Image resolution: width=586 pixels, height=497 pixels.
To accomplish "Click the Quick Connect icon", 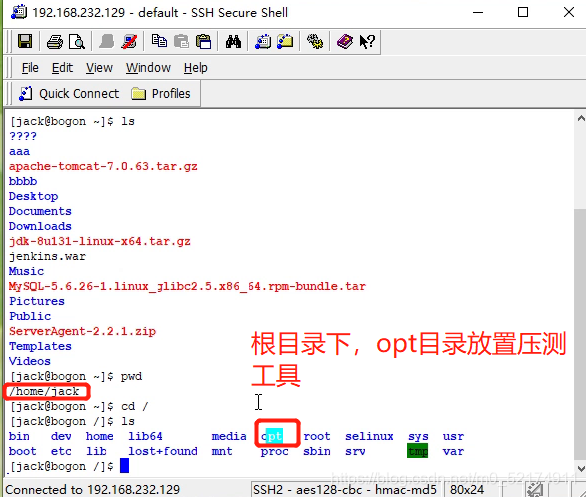I will point(26,93).
